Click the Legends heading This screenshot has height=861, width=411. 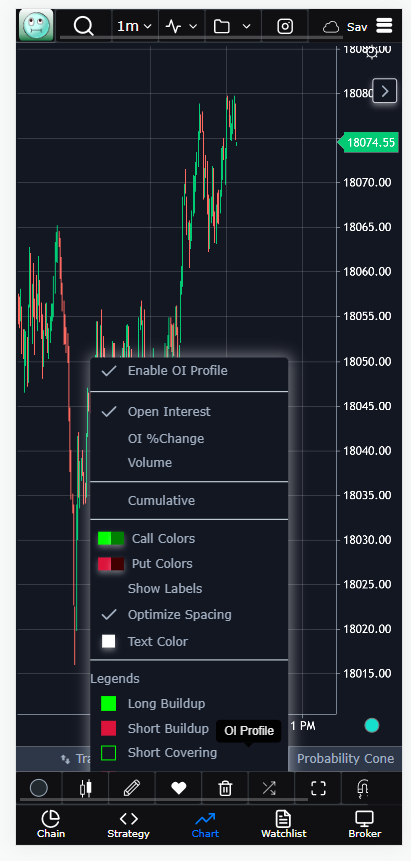(115, 679)
